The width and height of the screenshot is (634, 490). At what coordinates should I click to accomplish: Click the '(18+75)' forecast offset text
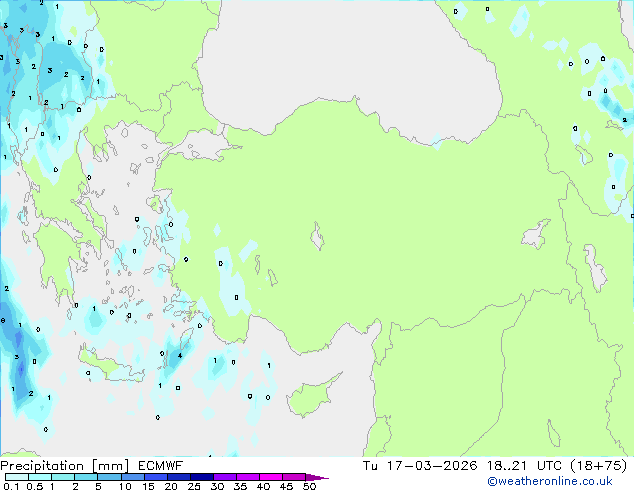(x=599, y=466)
